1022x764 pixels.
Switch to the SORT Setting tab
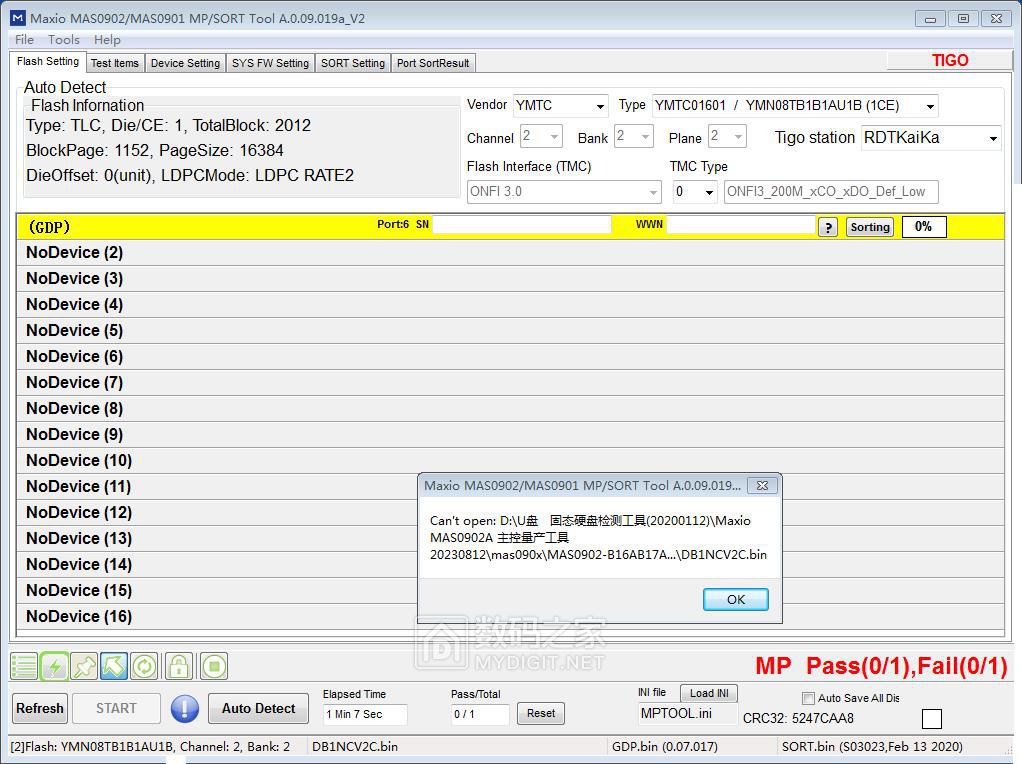pyautogui.click(x=352, y=63)
